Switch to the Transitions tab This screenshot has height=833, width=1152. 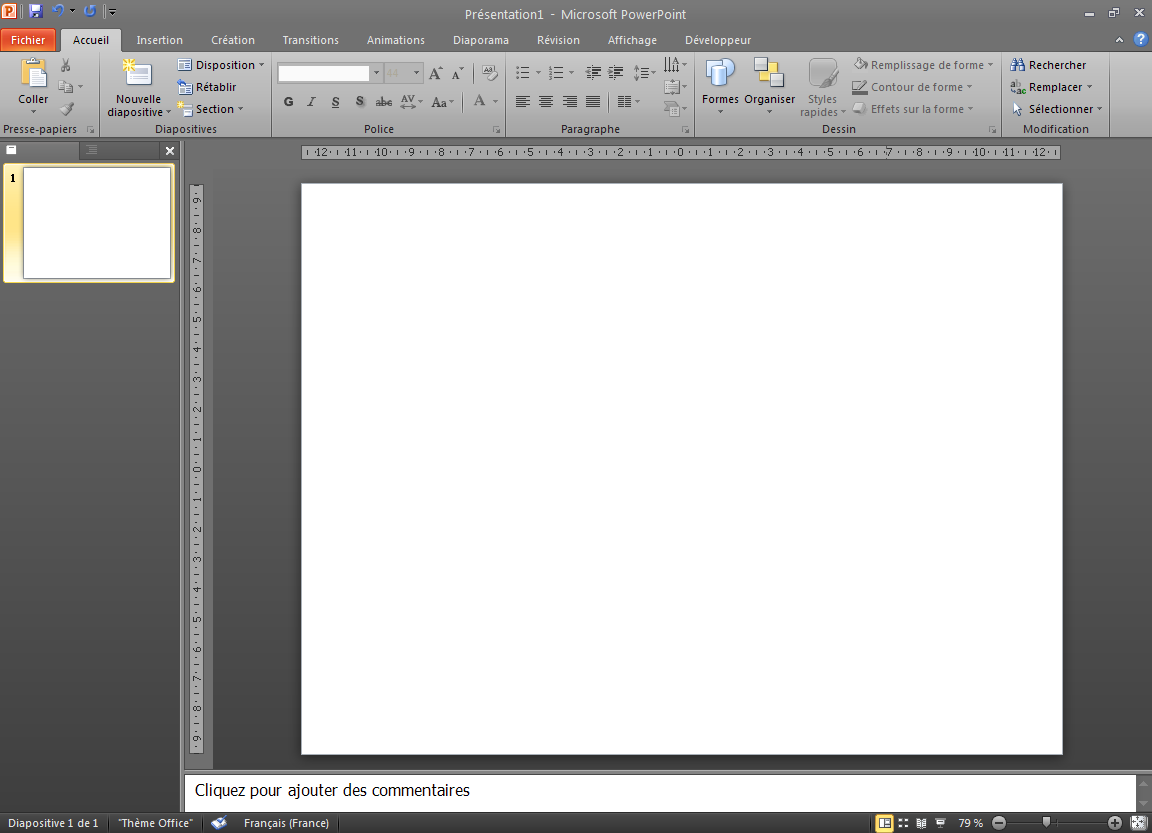pyautogui.click(x=310, y=40)
